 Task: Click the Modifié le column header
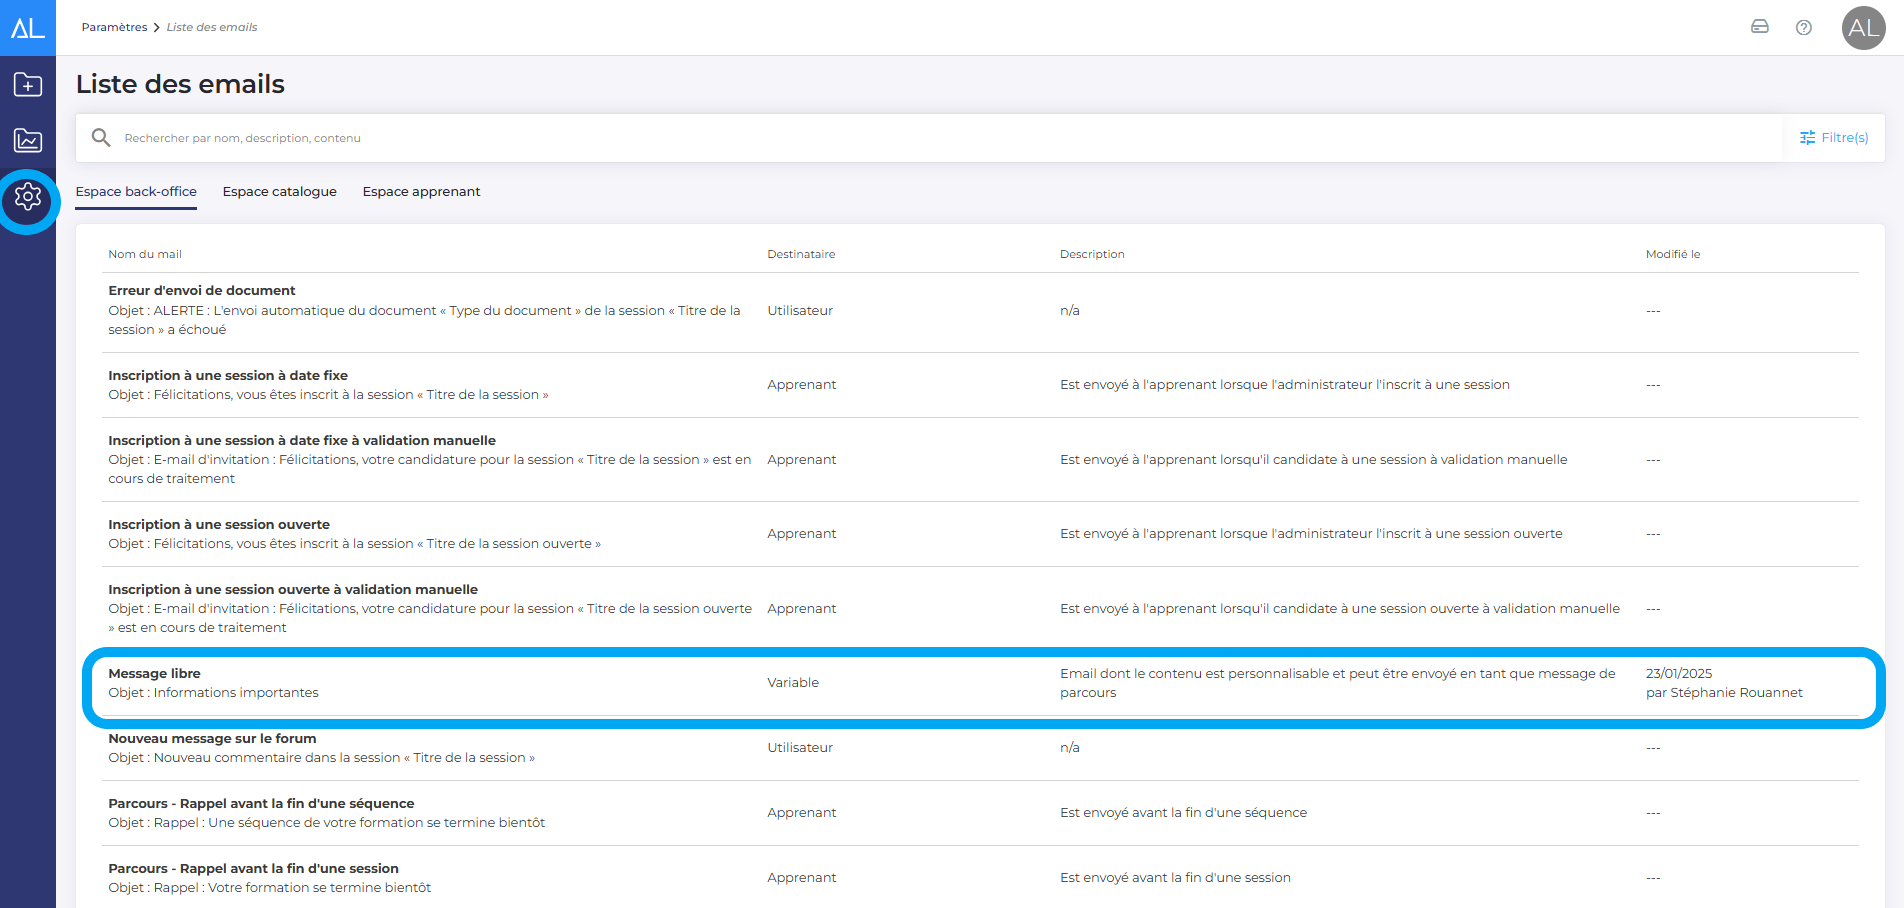click(1672, 254)
